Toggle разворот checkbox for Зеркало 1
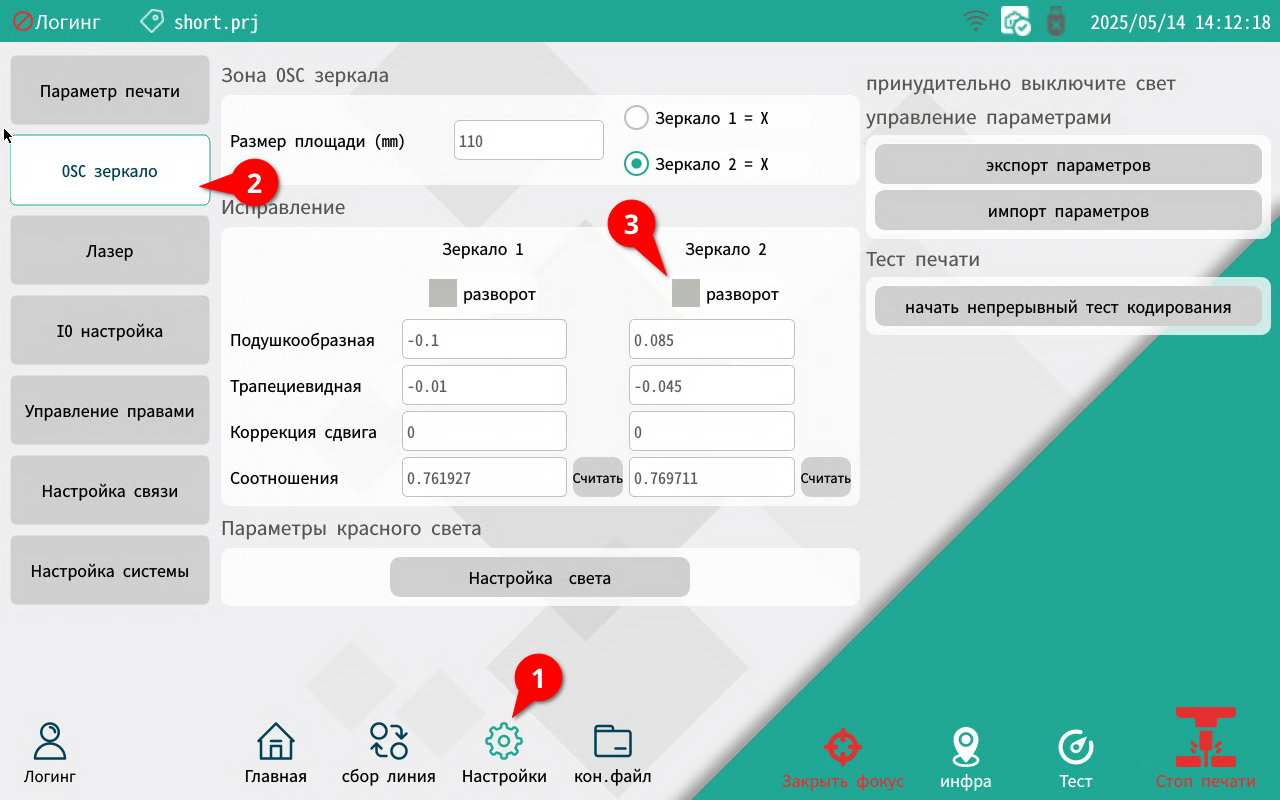Viewport: 1280px width, 800px height. click(x=443, y=294)
